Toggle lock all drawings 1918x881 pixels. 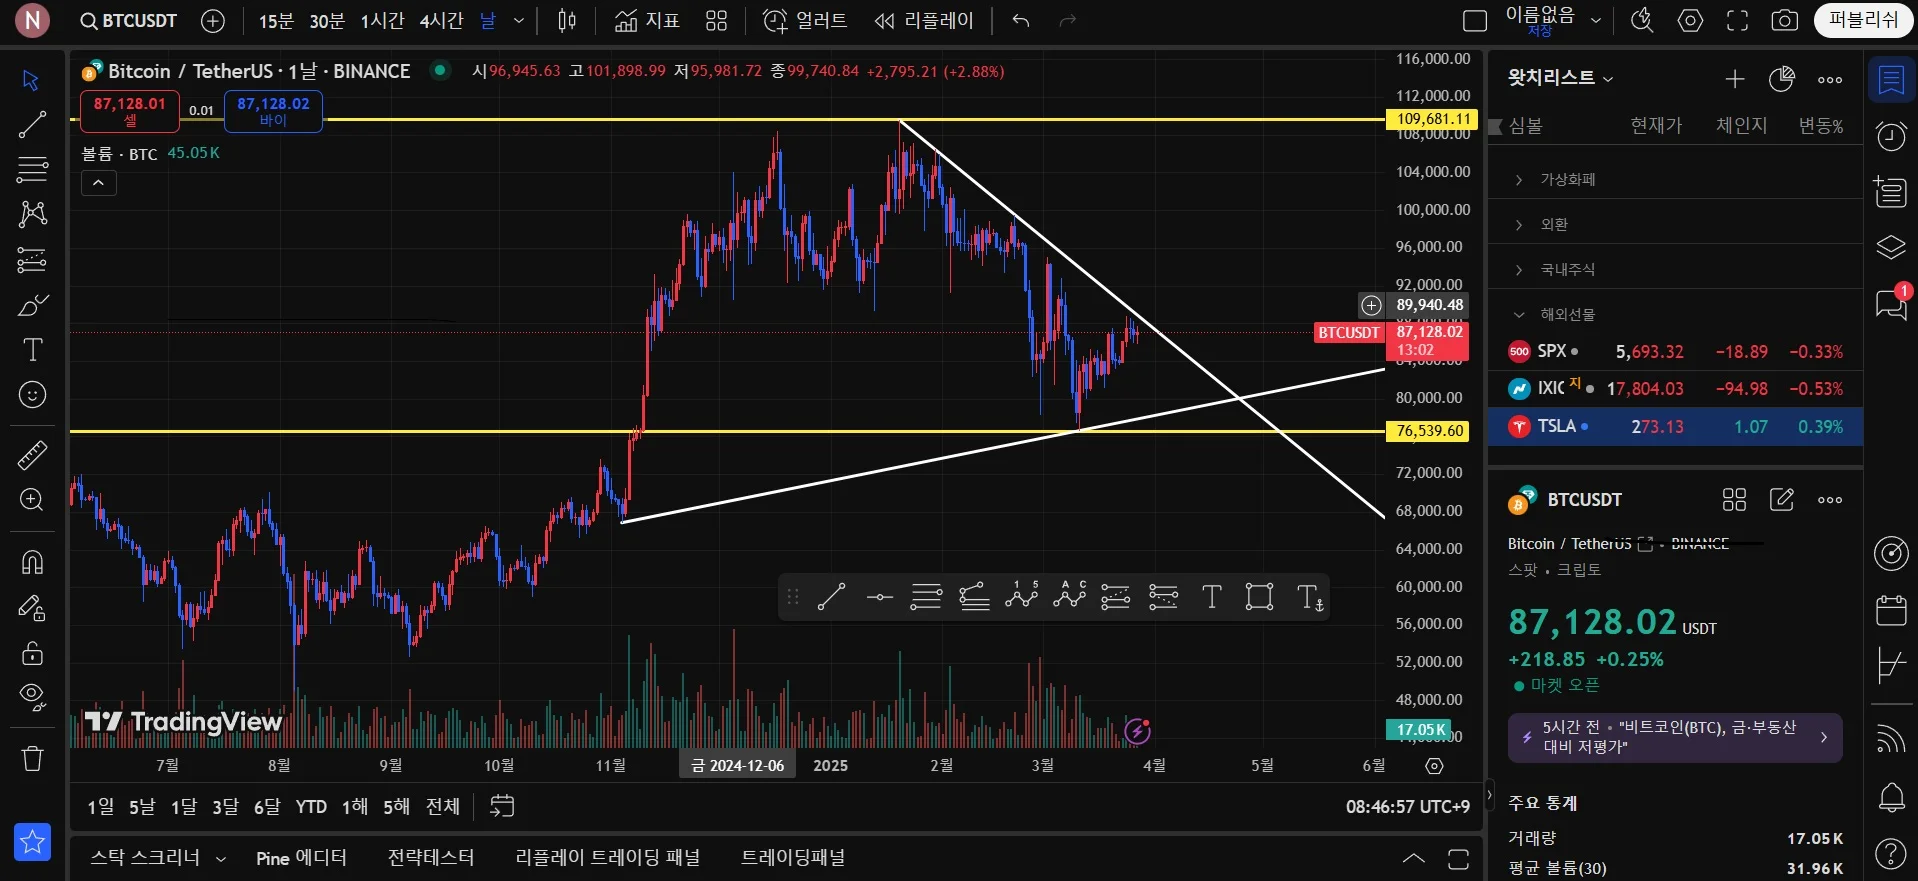[x=32, y=653]
